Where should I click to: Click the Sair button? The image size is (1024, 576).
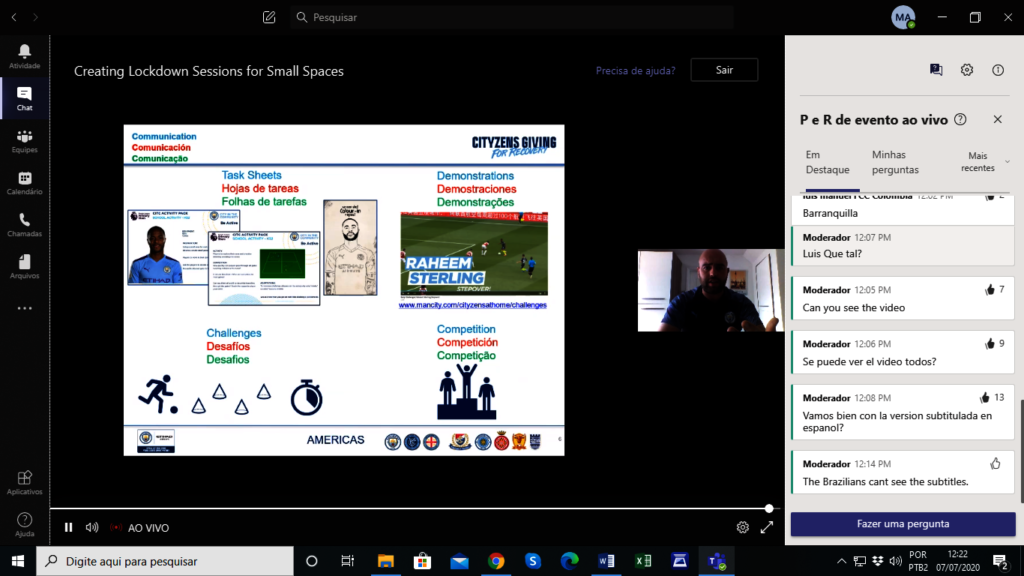click(724, 70)
